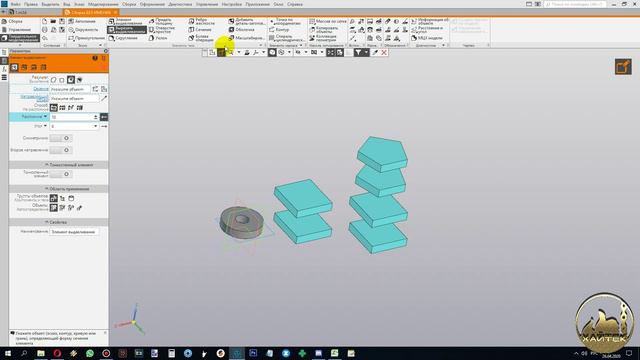Open the Расстояние label dropdown arrow
The height and width of the screenshot is (360, 640).
coord(45,117)
